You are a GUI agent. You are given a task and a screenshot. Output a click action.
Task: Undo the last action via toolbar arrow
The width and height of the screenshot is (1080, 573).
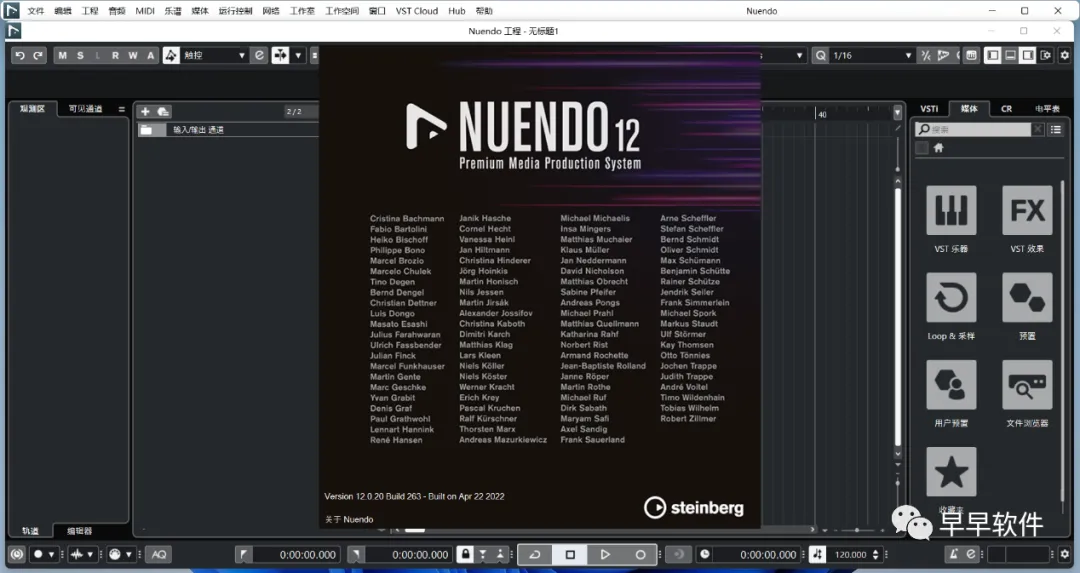point(20,55)
